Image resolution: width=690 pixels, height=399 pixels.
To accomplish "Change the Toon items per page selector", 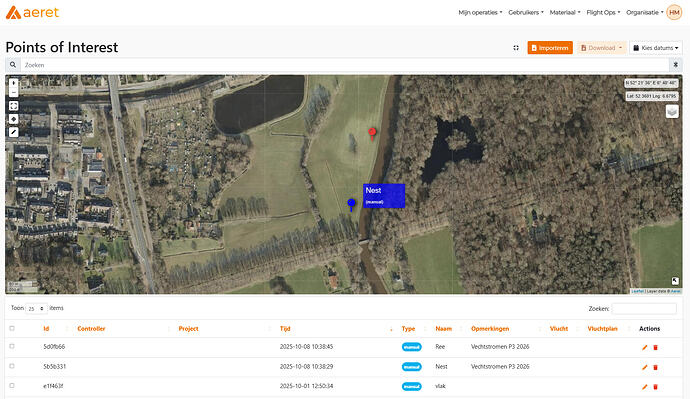I will pyautogui.click(x=37, y=309).
